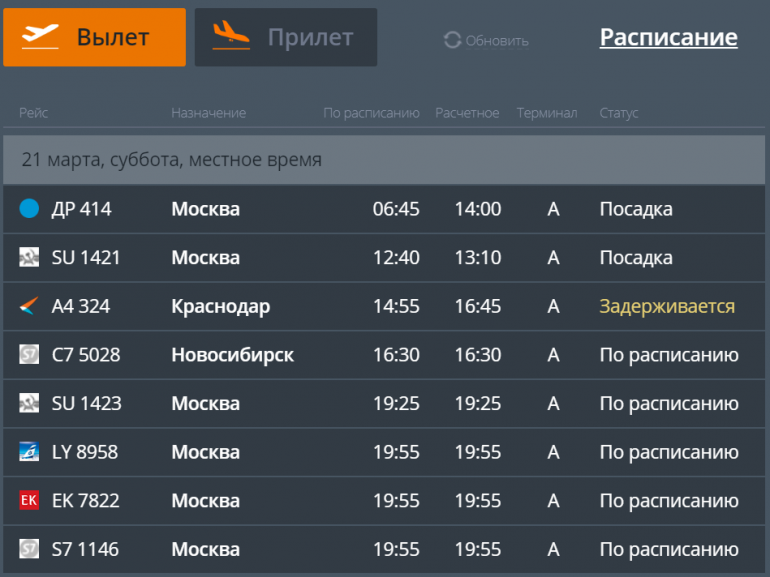Click the airline logo beside LY 8958
Image resolution: width=770 pixels, height=577 pixels.
point(29,451)
